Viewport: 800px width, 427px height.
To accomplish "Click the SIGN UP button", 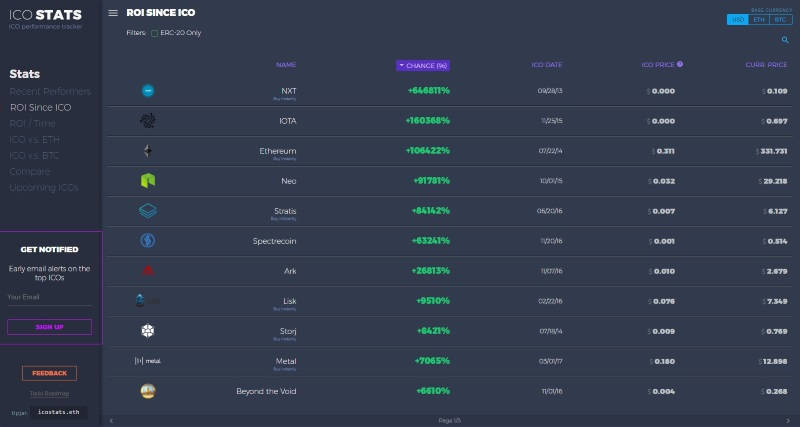I will point(49,327).
